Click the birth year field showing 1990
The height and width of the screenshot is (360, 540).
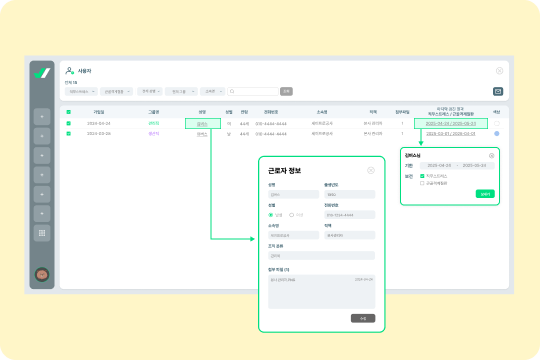[x=350, y=195]
